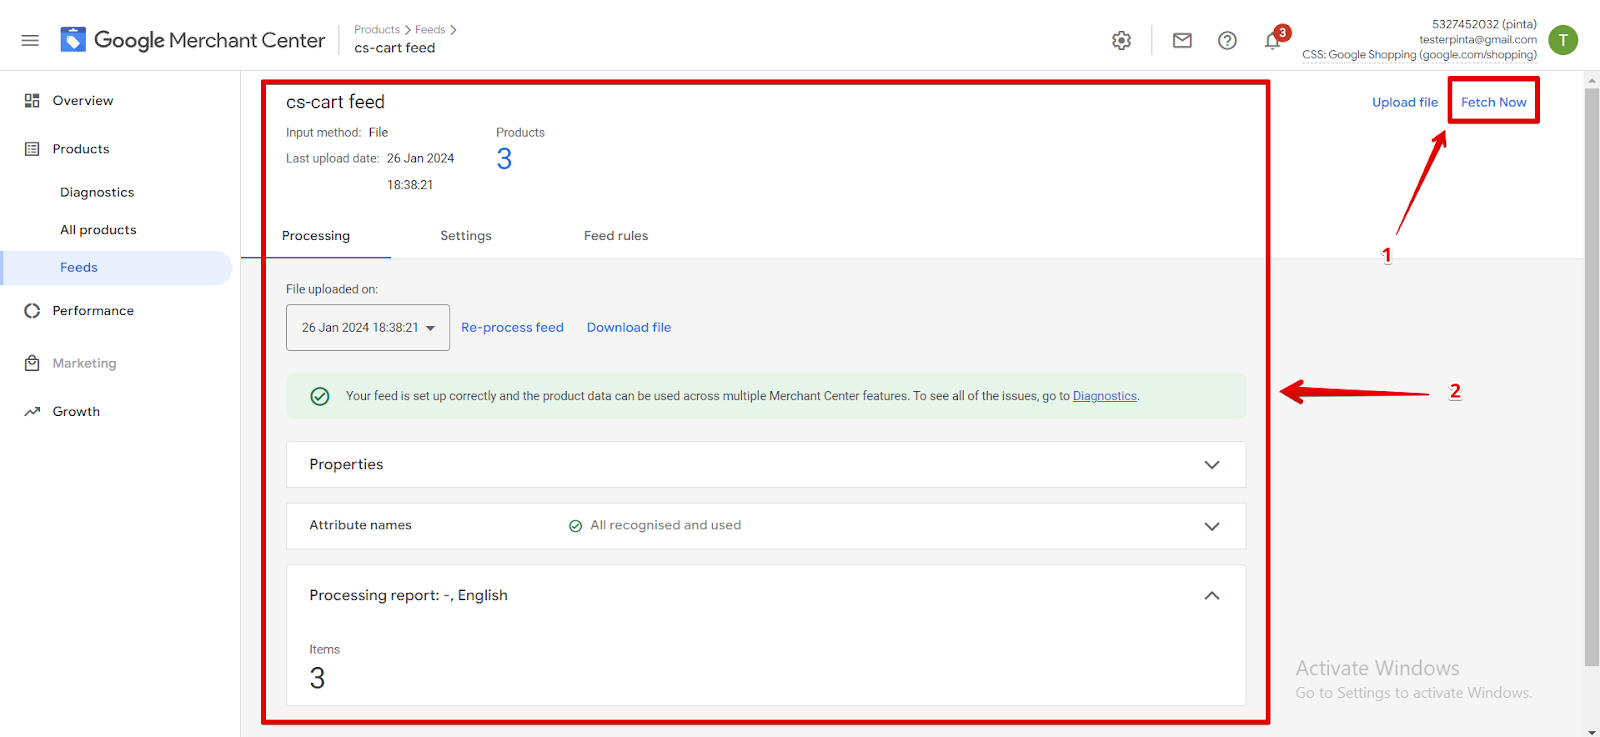The image size is (1600, 737).
Task: Click Upload file link
Action: 1405,102
